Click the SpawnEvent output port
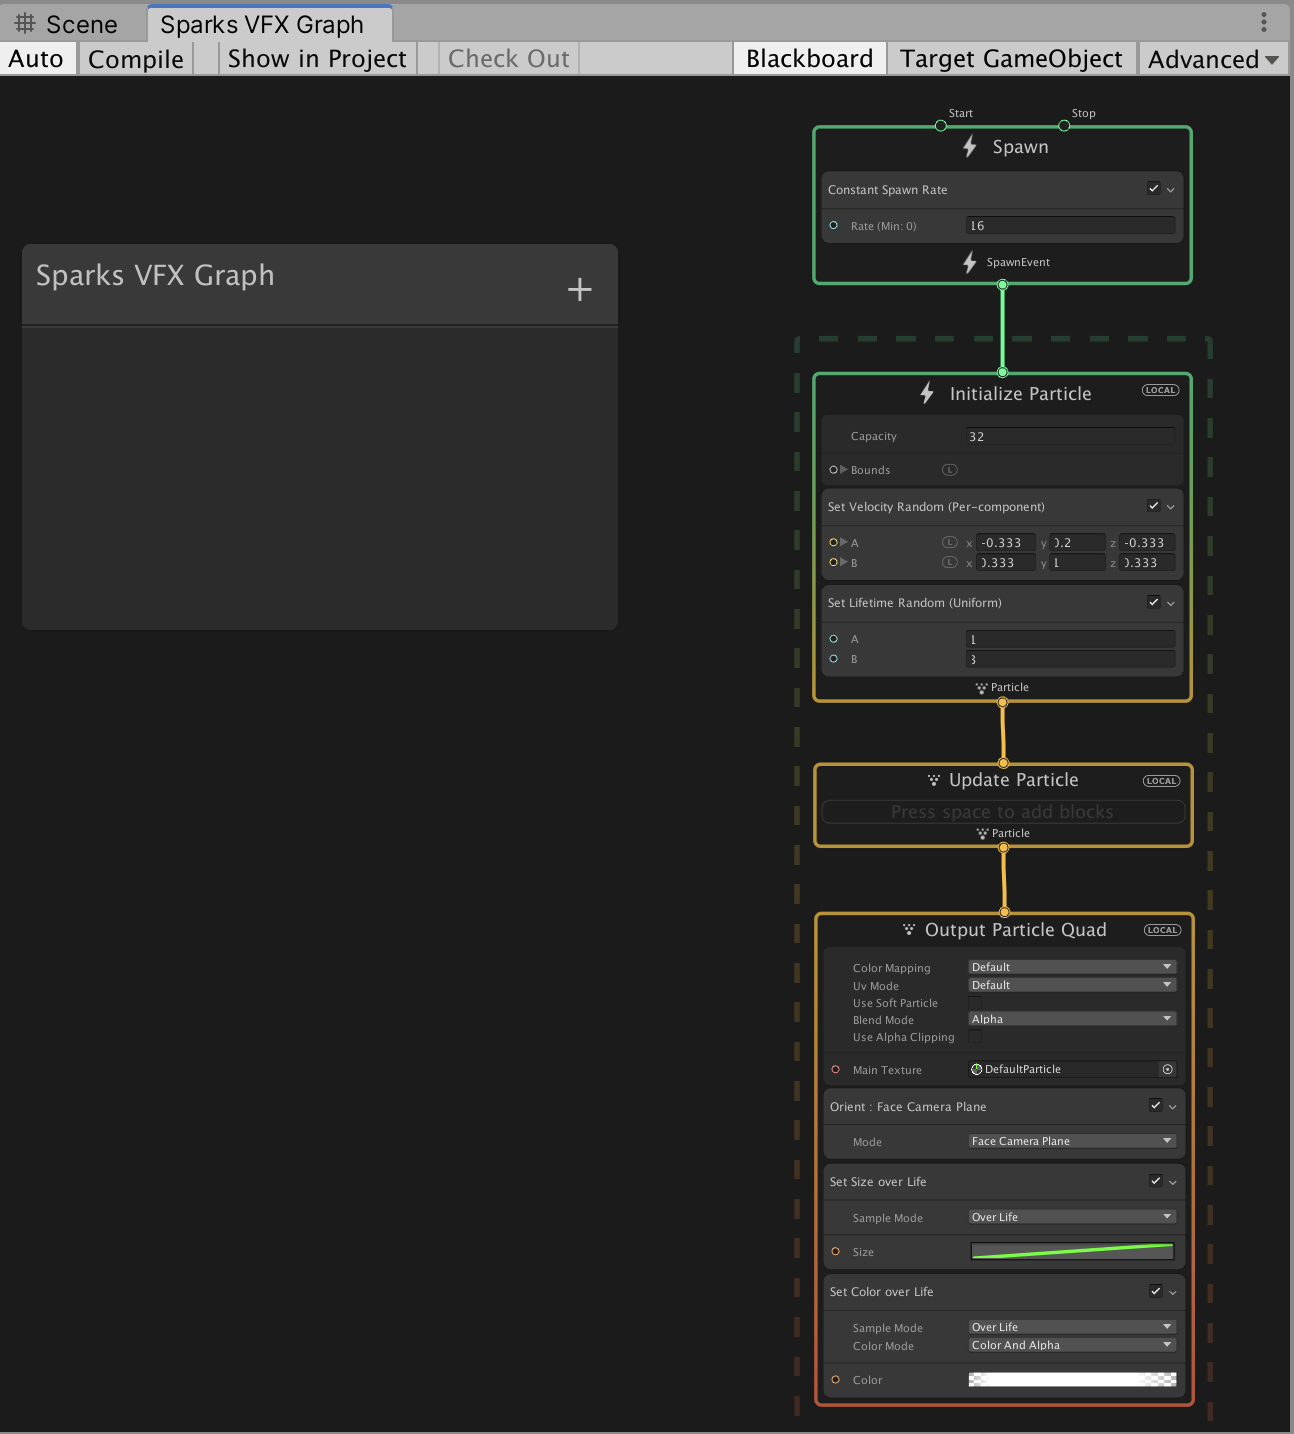The height and width of the screenshot is (1434, 1294). [x=1002, y=285]
